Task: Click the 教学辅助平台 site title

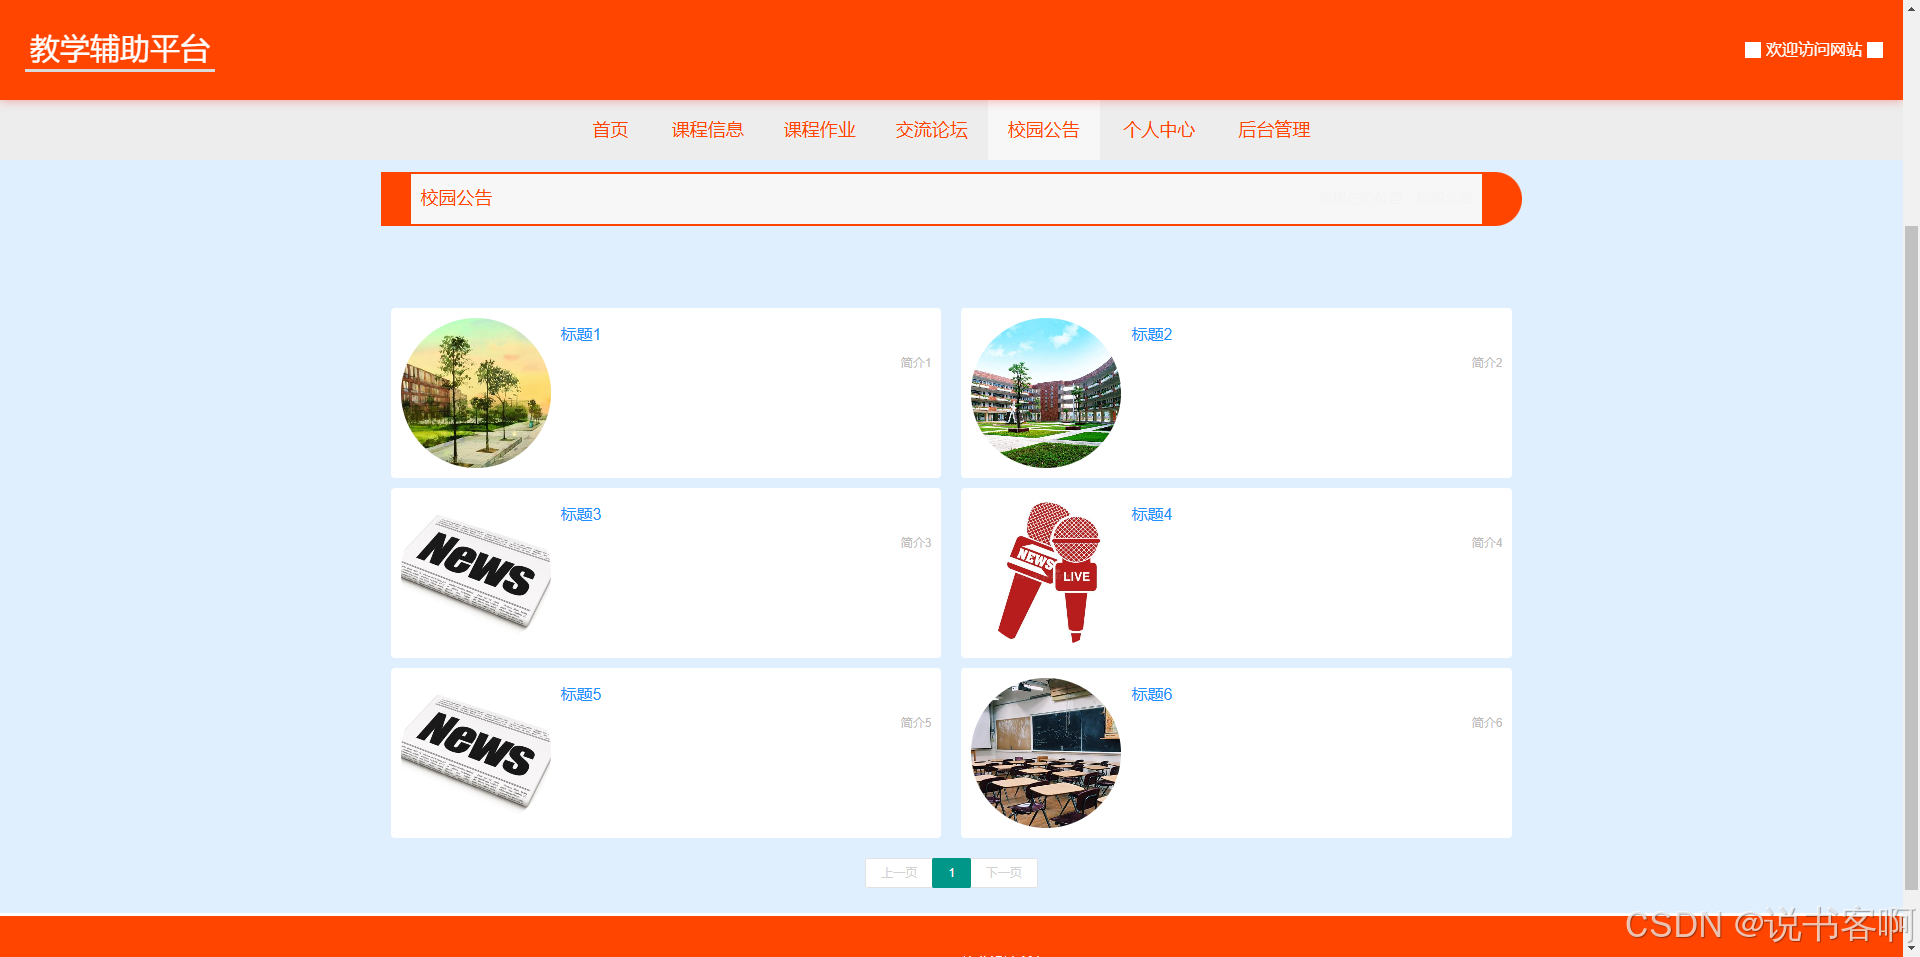Action: click(x=120, y=49)
